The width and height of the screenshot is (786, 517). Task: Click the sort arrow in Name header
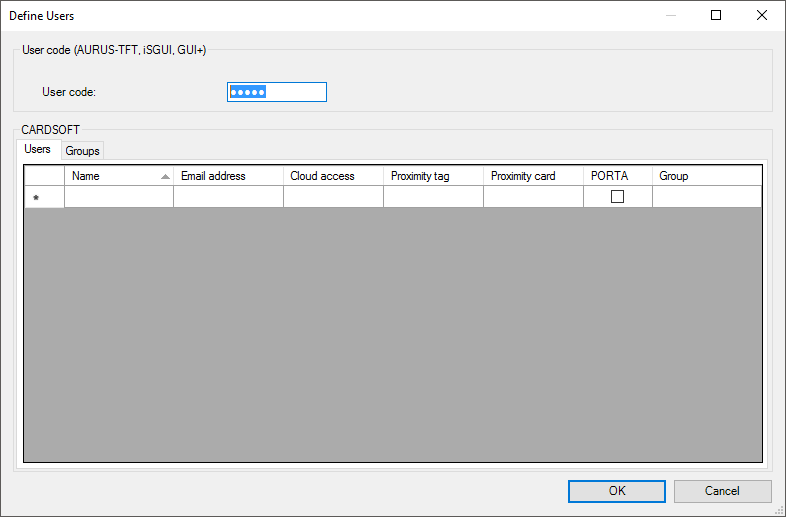pyautogui.click(x=165, y=176)
